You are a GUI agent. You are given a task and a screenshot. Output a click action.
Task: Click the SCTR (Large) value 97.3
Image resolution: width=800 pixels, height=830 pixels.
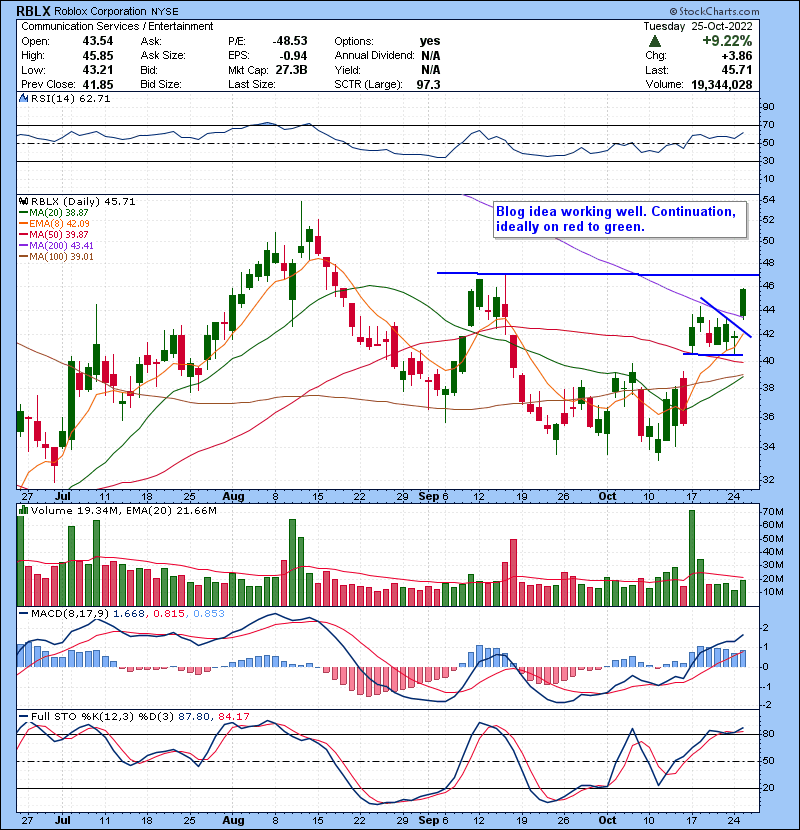(428, 84)
